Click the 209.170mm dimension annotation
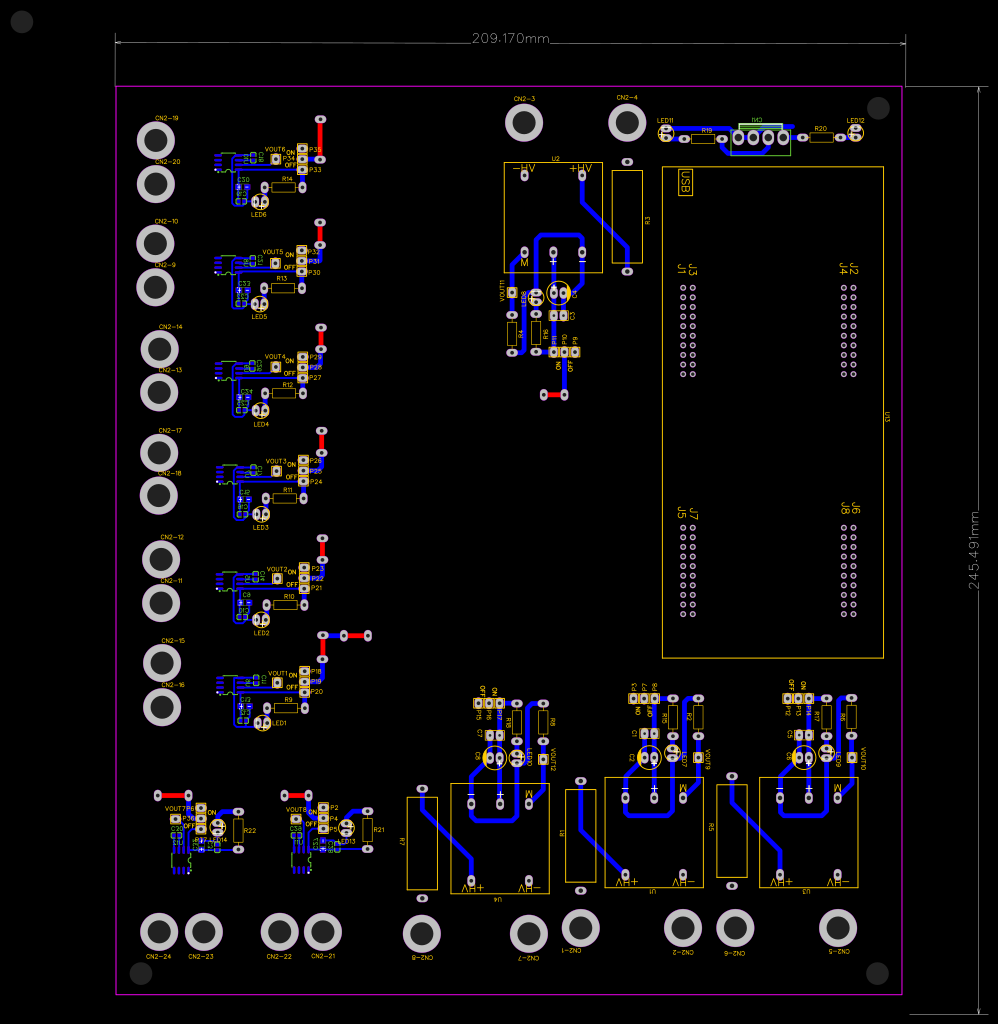This screenshot has width=998, height=1024. pos(510,40)
